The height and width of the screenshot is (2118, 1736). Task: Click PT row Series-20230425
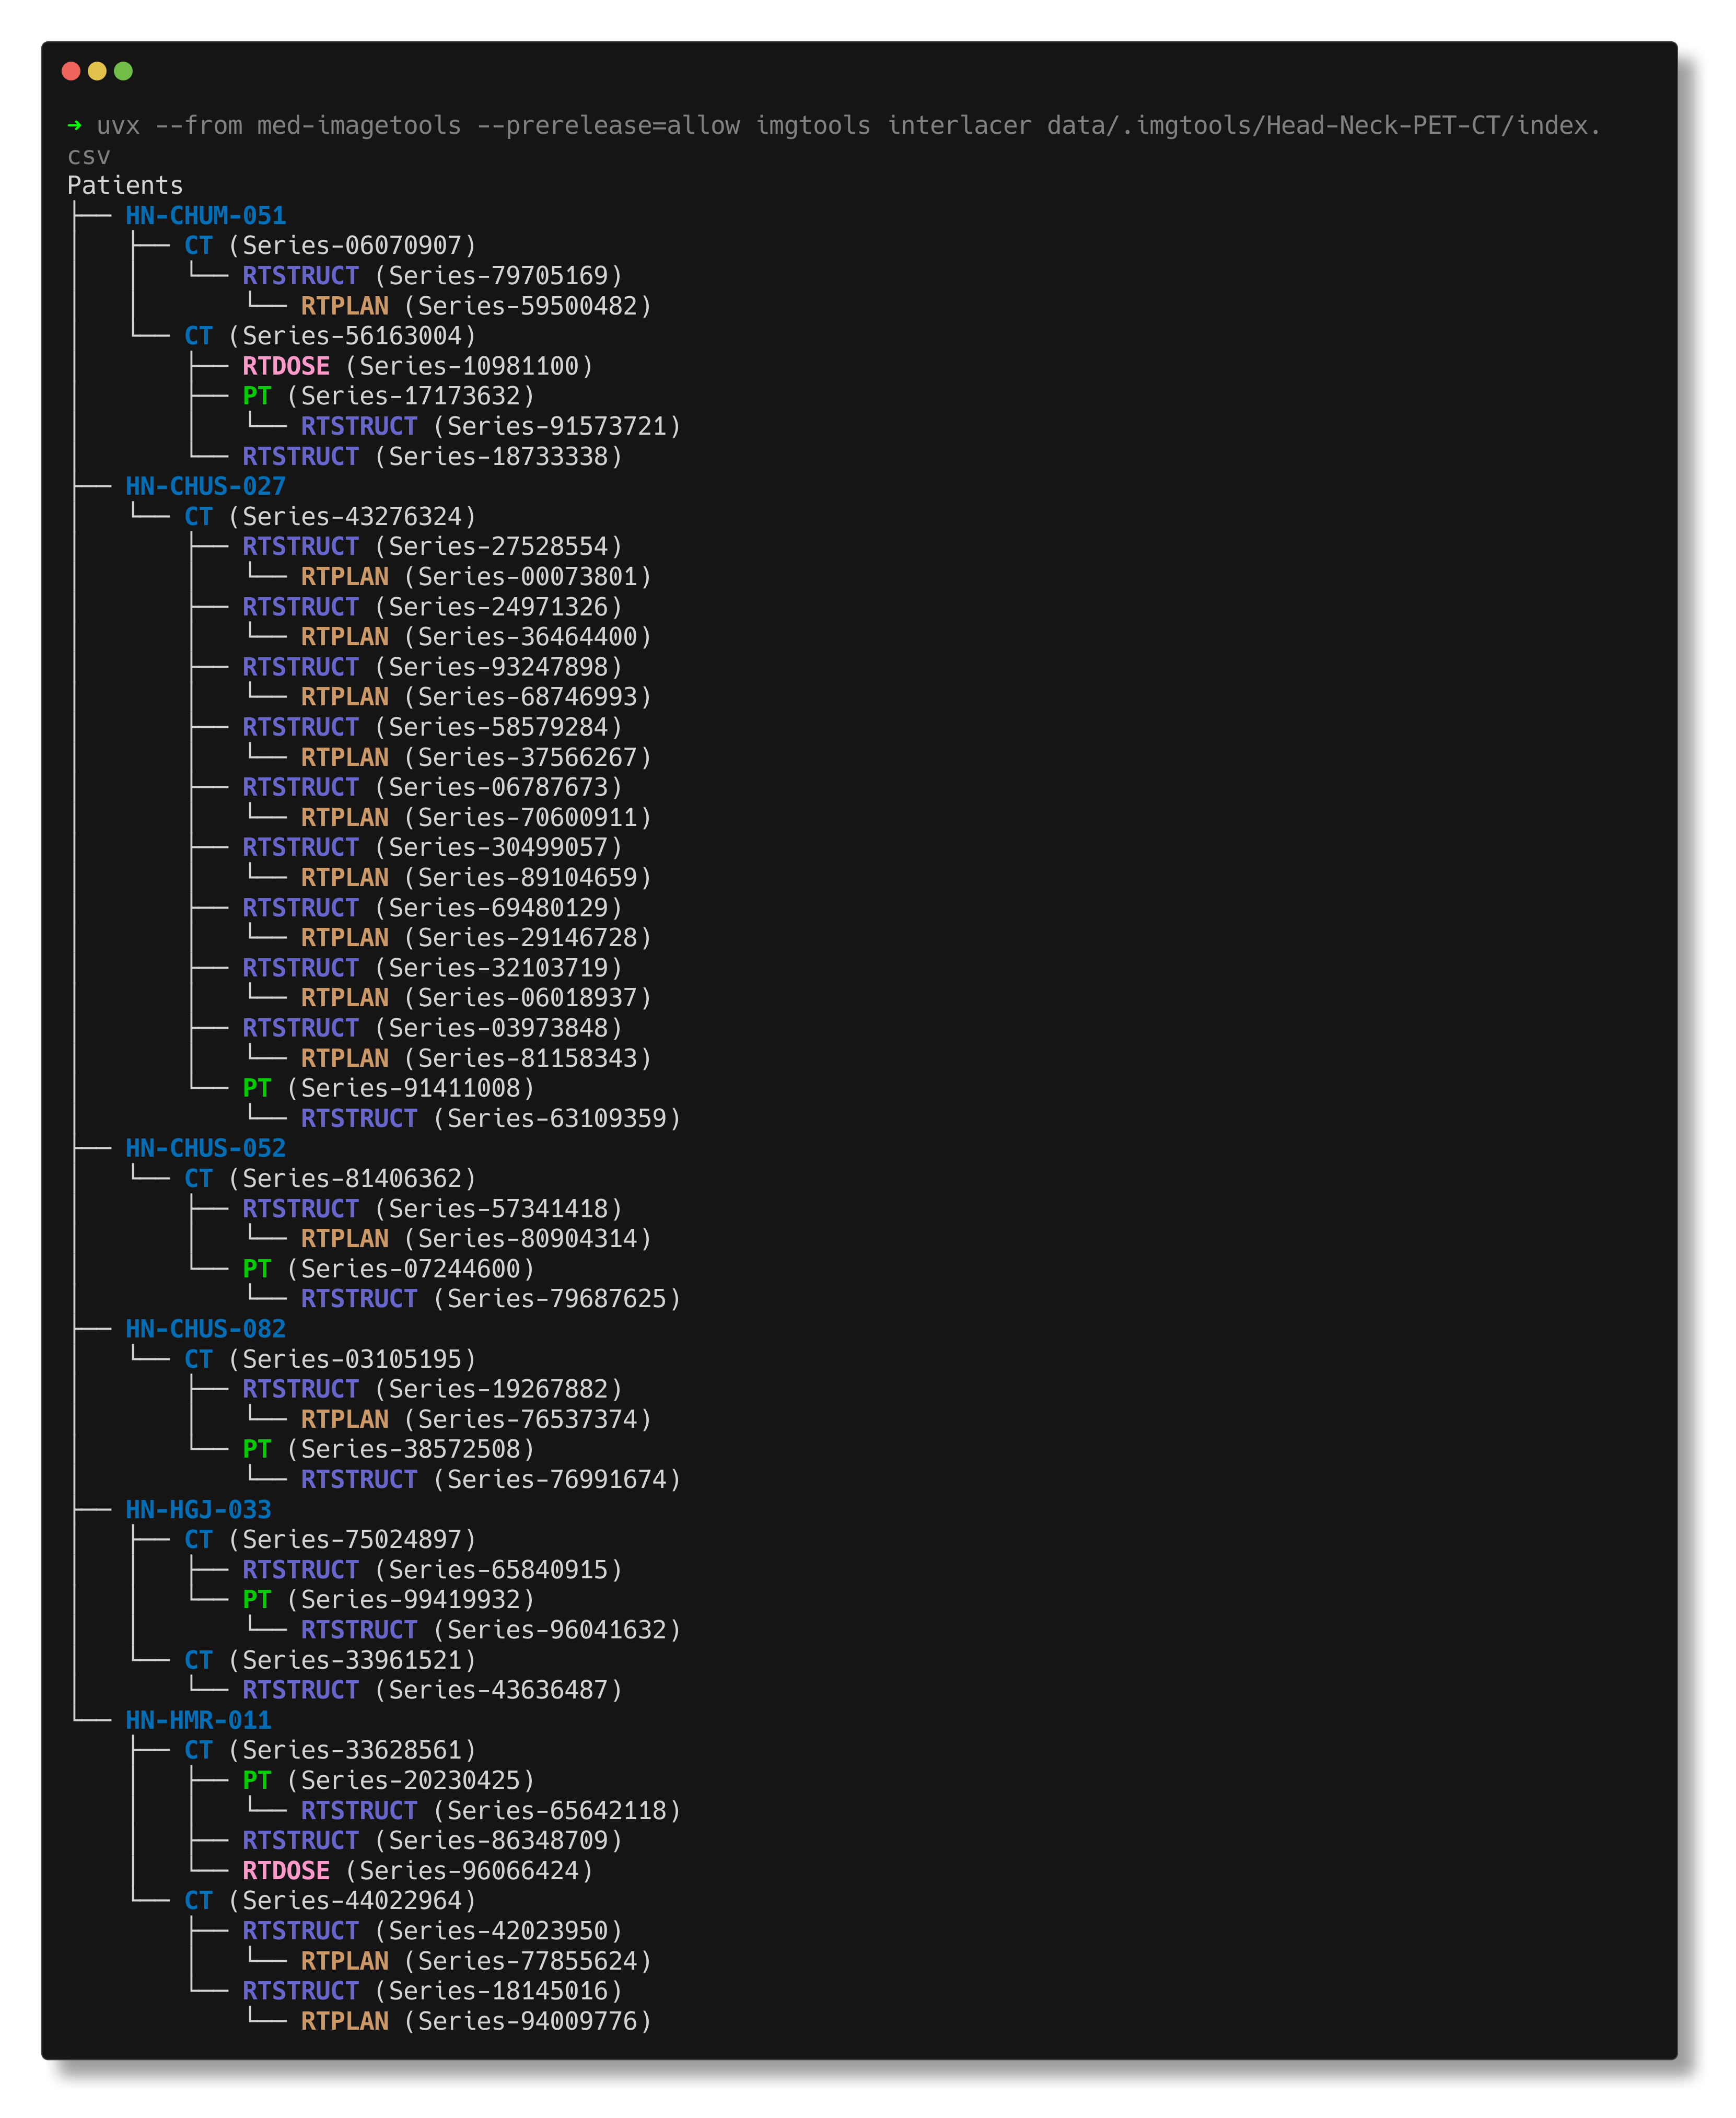click(389, 1780)
